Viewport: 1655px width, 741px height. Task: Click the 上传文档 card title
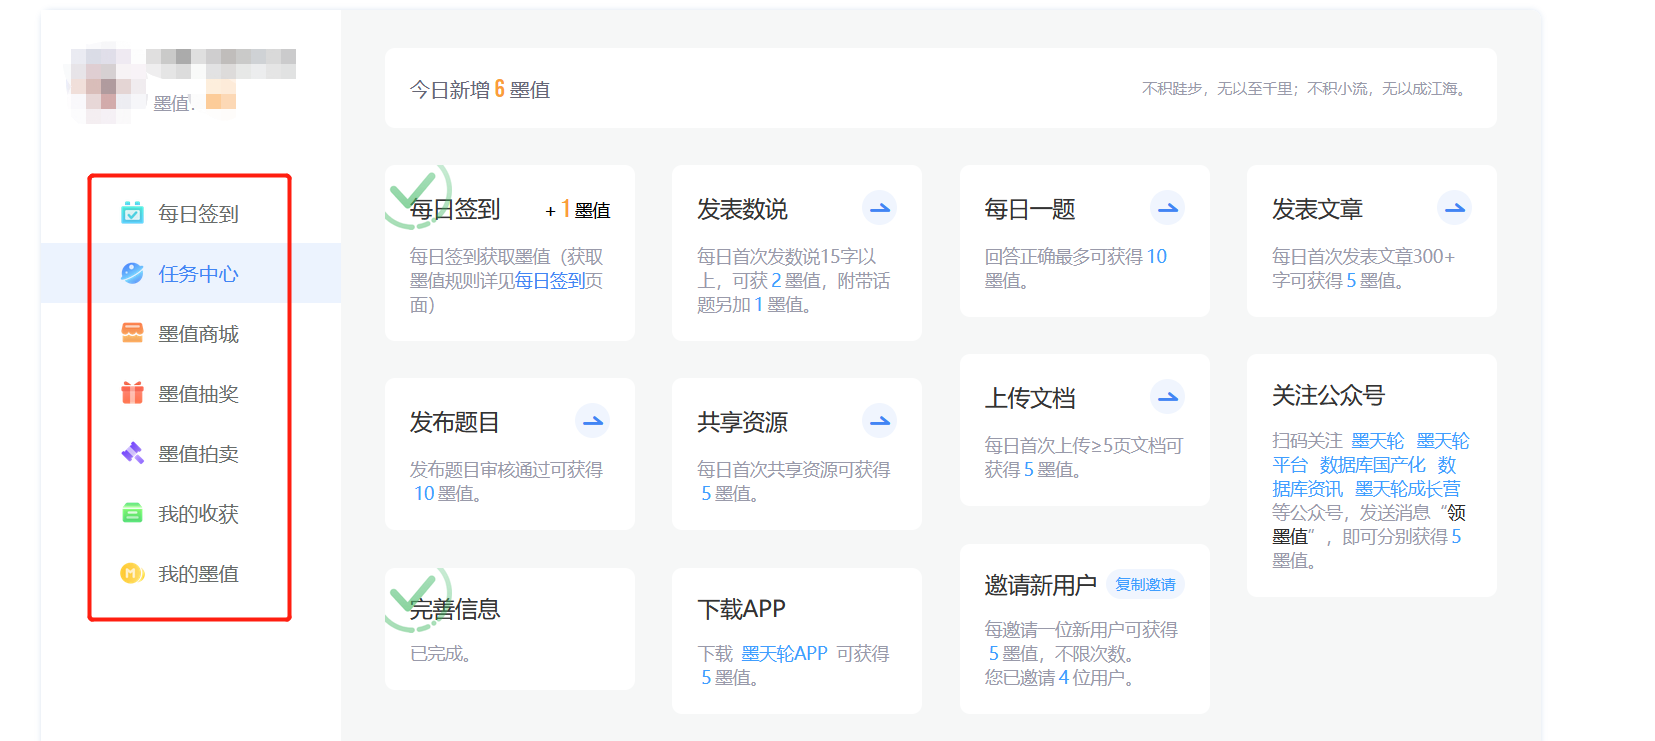1030,398
